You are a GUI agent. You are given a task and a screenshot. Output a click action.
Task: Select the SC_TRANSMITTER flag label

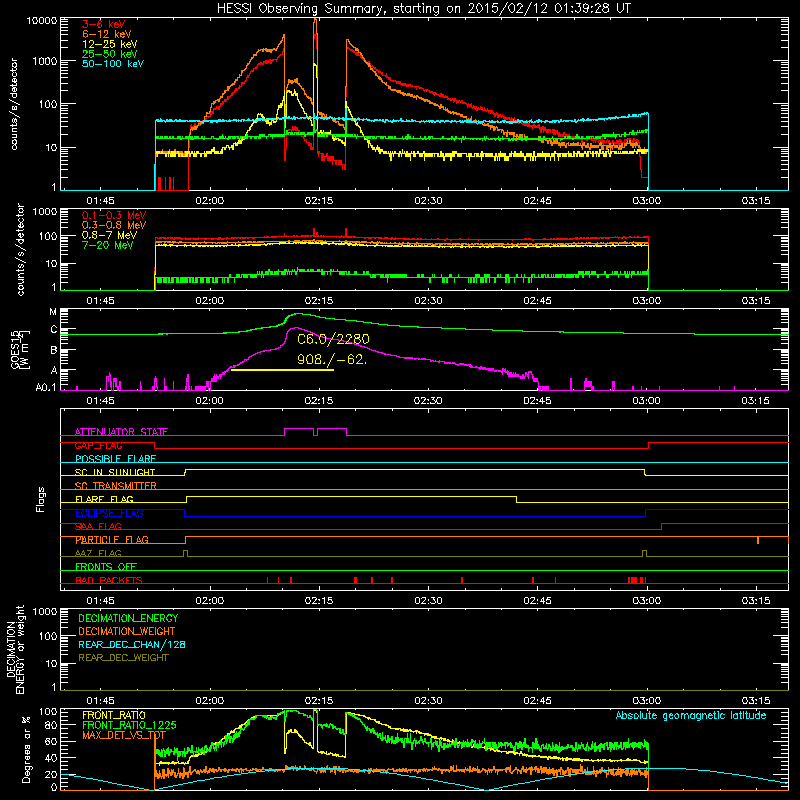pyautogui.click(x=116, y=486)
